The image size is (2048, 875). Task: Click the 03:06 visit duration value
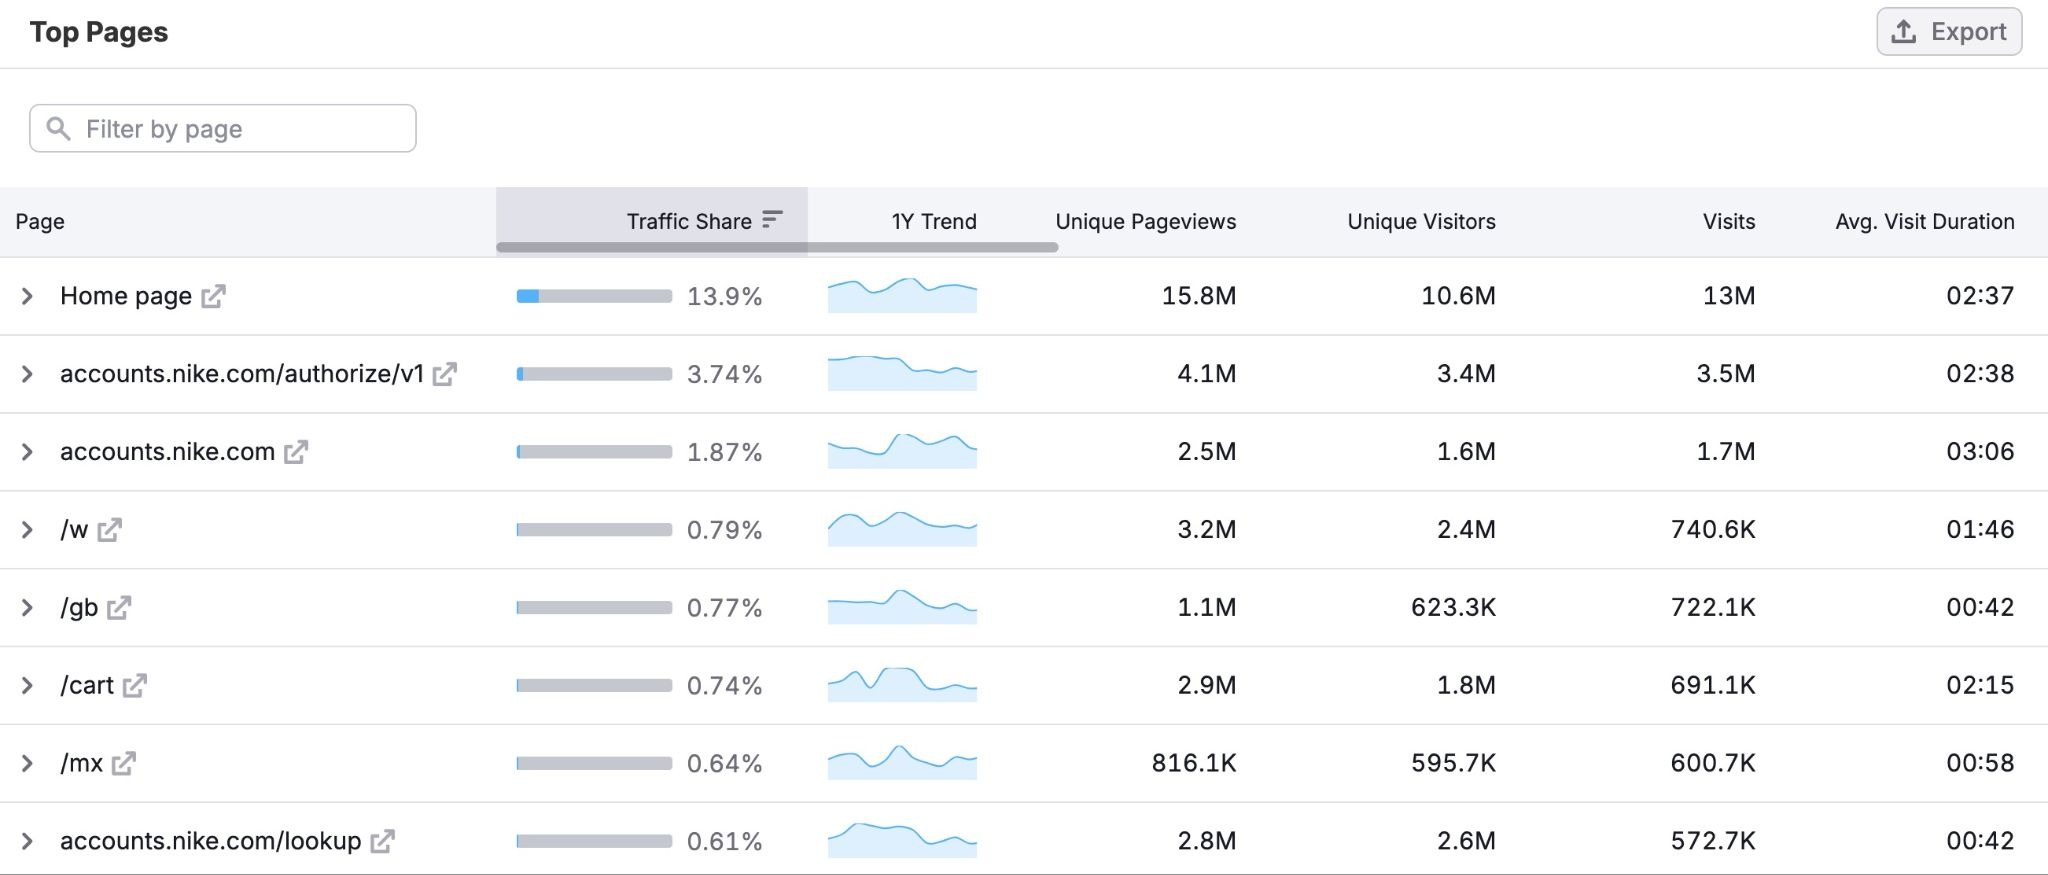click(x=1980, y=452)
